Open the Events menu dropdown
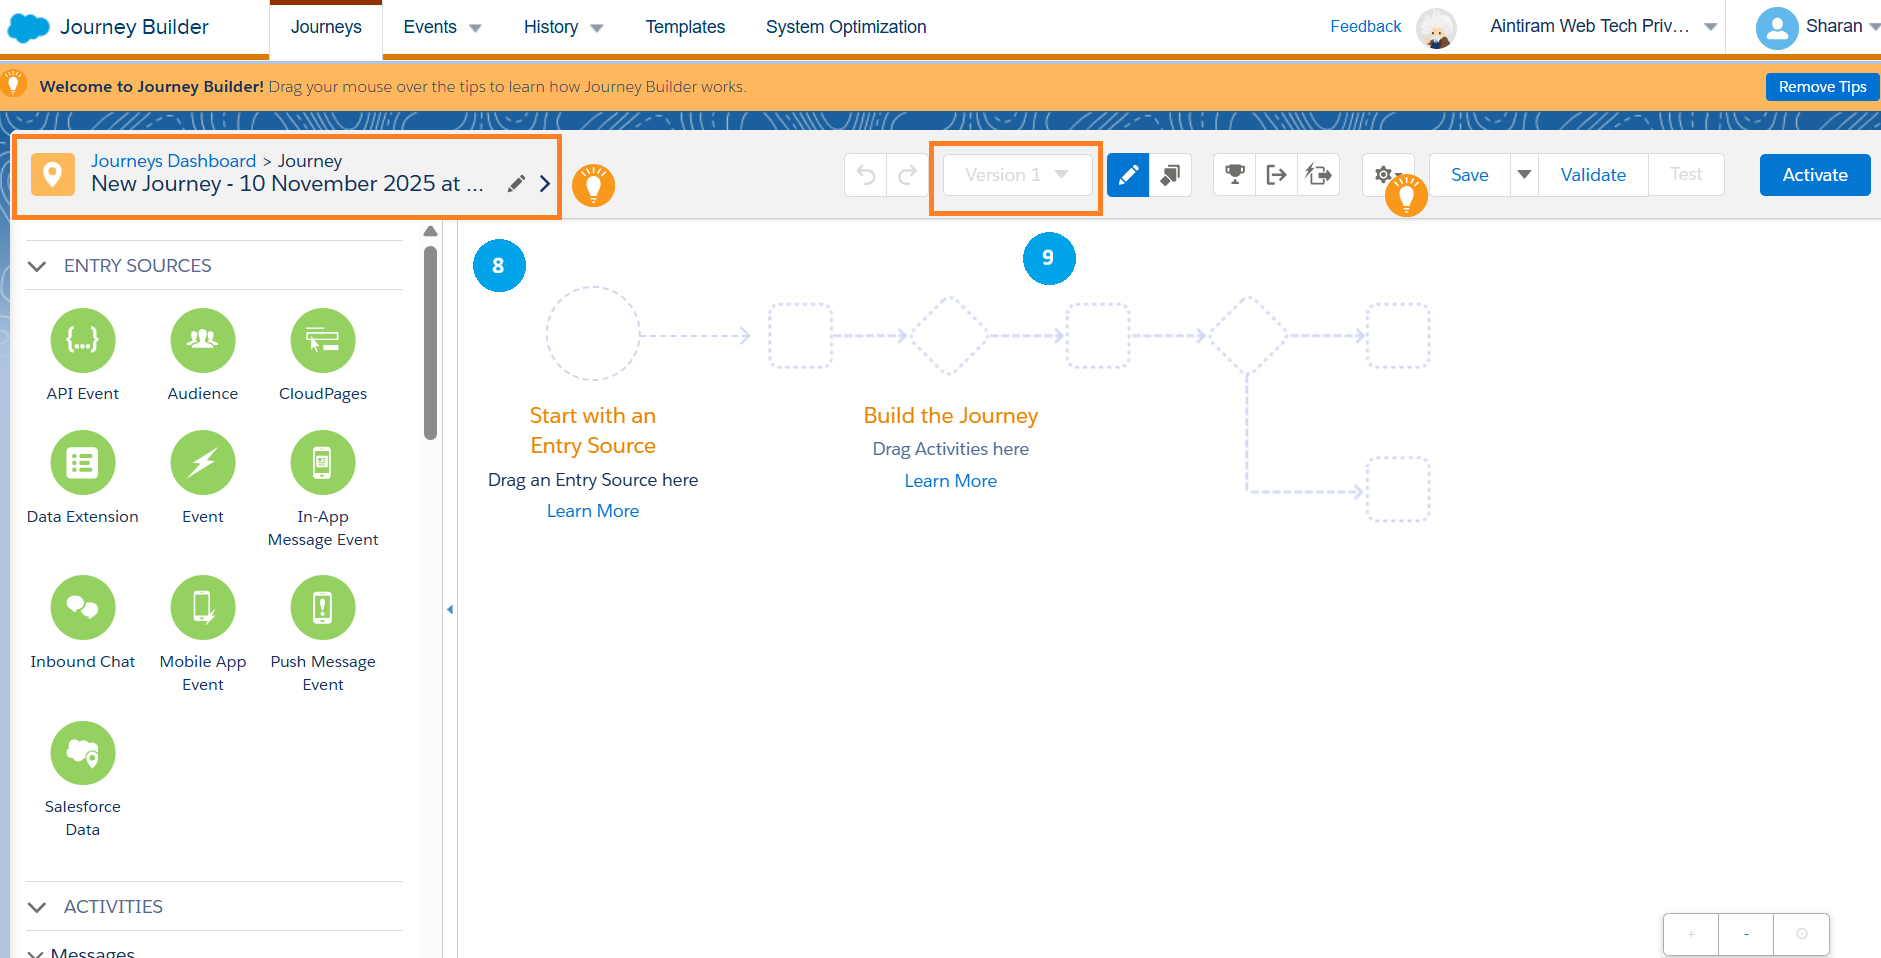This screenshot has height=958, width=1881. point(442,27)
